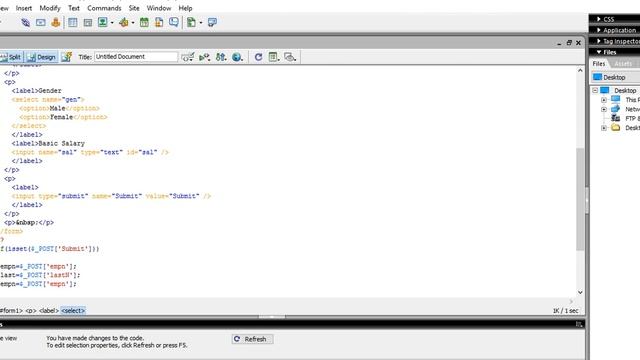The height and width of the screenshot is (360, 640).
Task: Collapse the Desktop tree node
Action: pos(595,90)
